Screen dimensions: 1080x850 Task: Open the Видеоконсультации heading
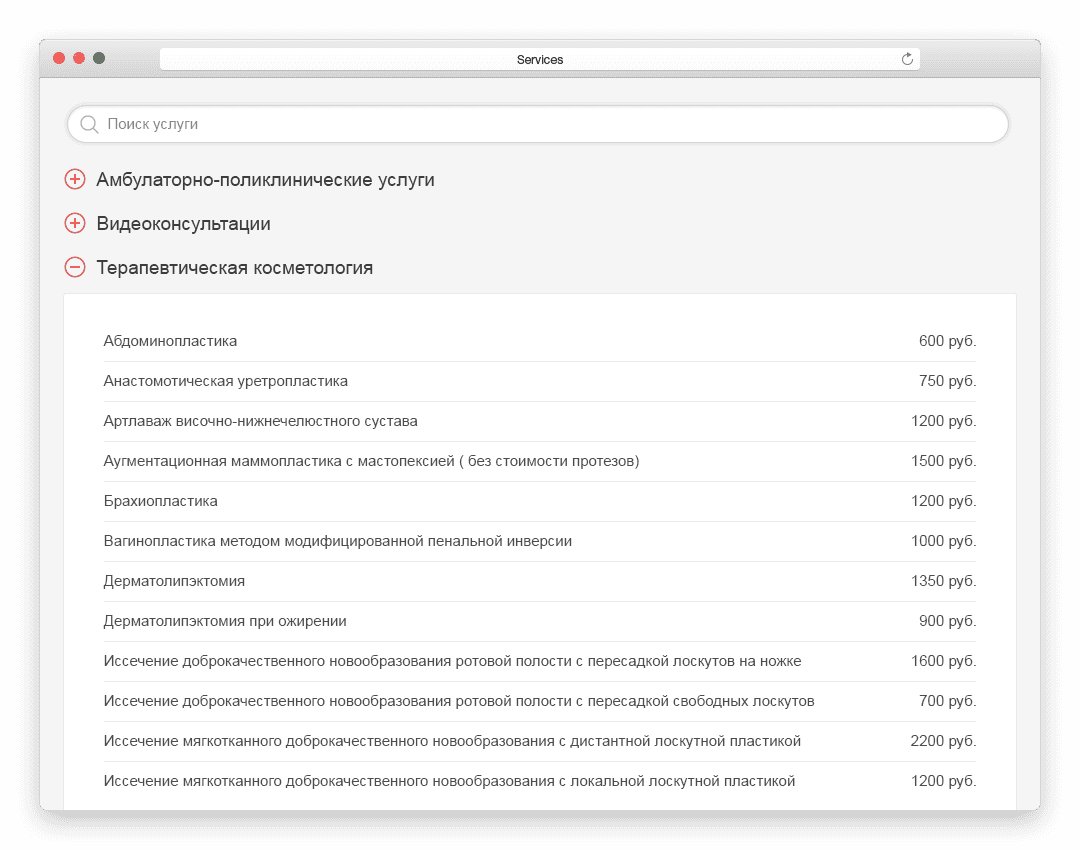click(183, 224)
